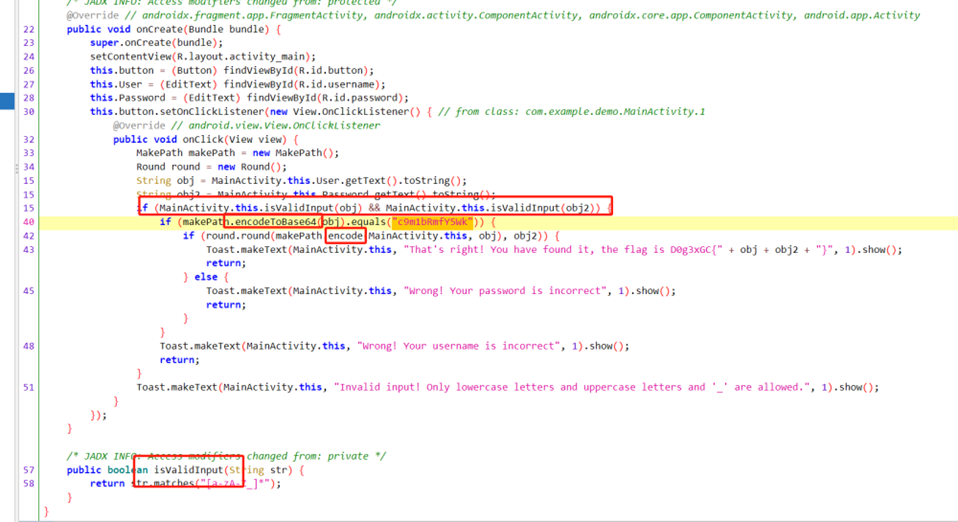The image size is (958, 522).
Task: Click line number 24 in the gutter
Action: pos(29,57)
